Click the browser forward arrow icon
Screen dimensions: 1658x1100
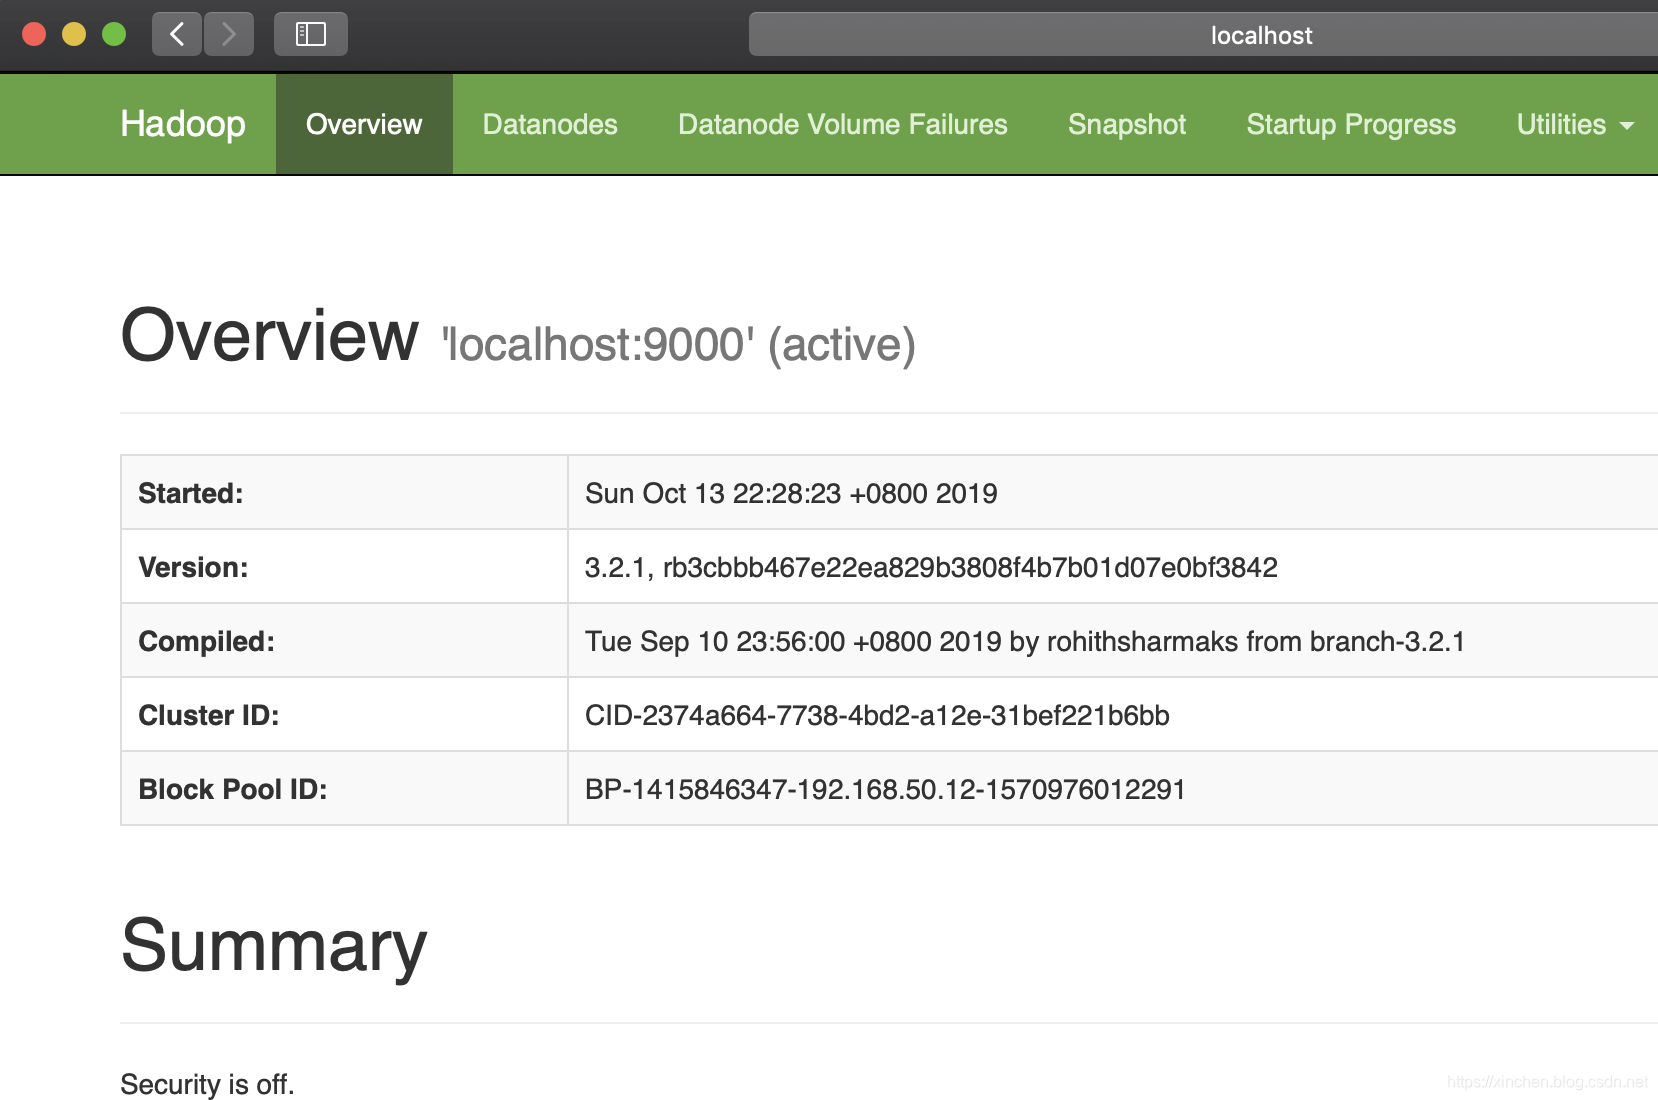click(x=229, y=34)
